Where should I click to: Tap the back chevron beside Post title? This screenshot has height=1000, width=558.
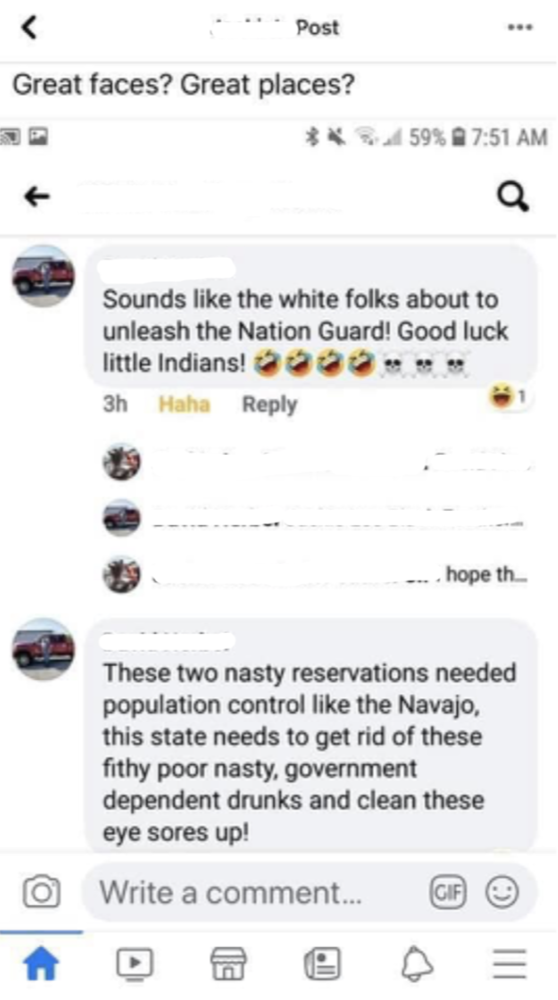pos(29,27)
